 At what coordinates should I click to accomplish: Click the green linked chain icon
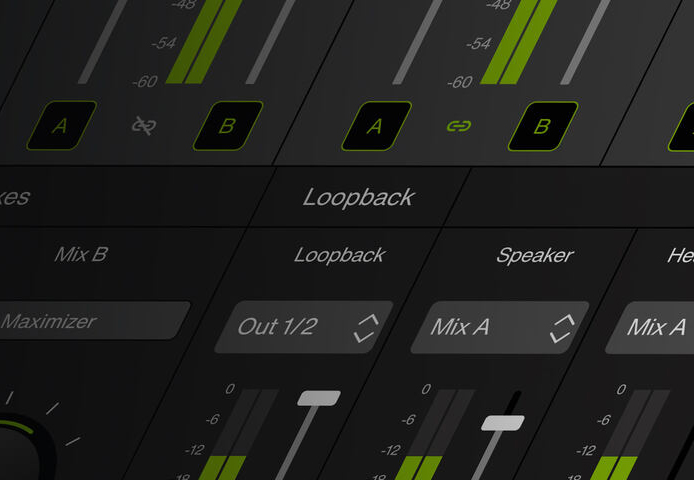point(459,126)
